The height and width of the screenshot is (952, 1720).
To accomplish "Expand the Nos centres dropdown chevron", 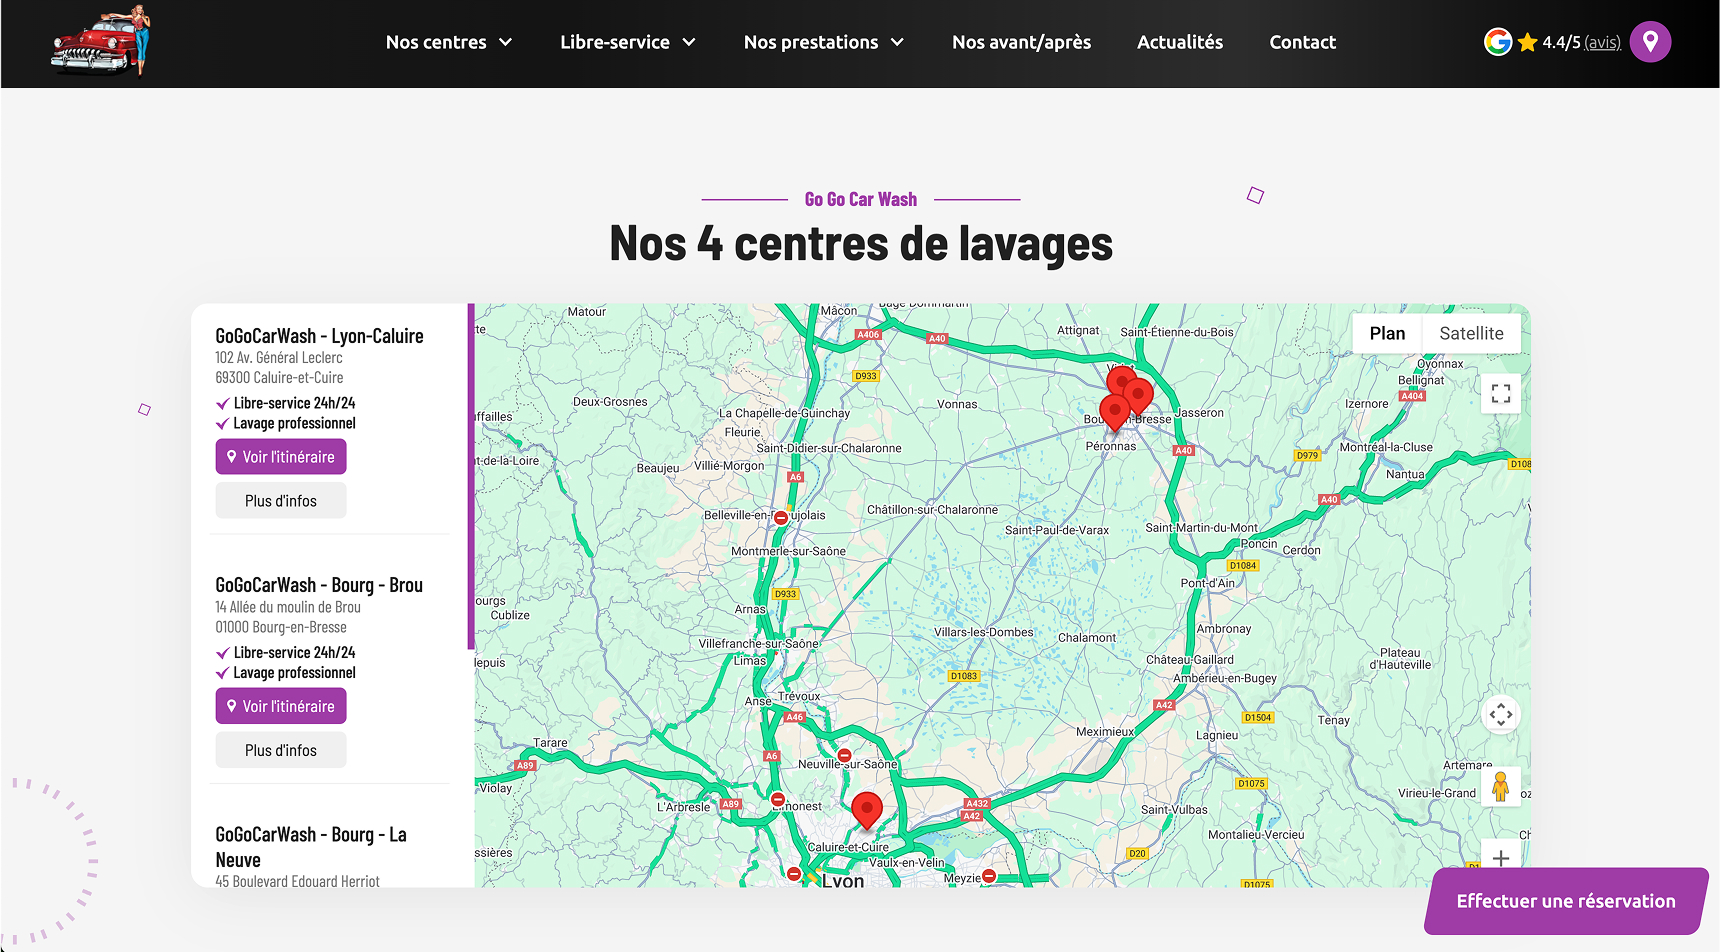I will click(x=505, y=42).
